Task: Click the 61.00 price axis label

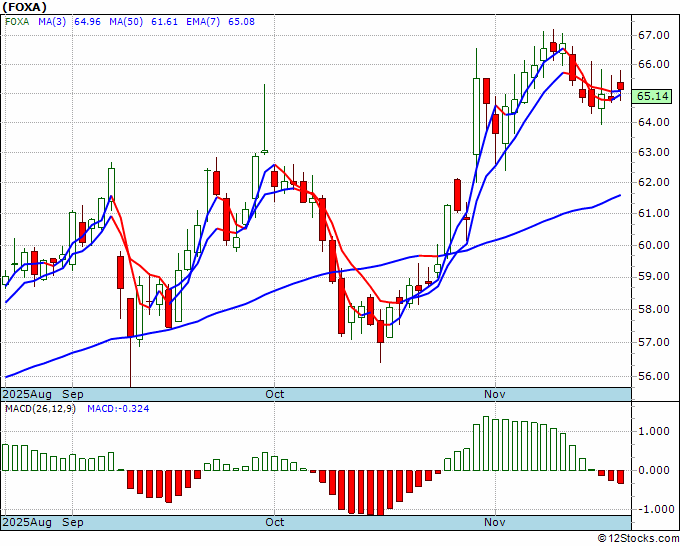Action: coord(654,213)
